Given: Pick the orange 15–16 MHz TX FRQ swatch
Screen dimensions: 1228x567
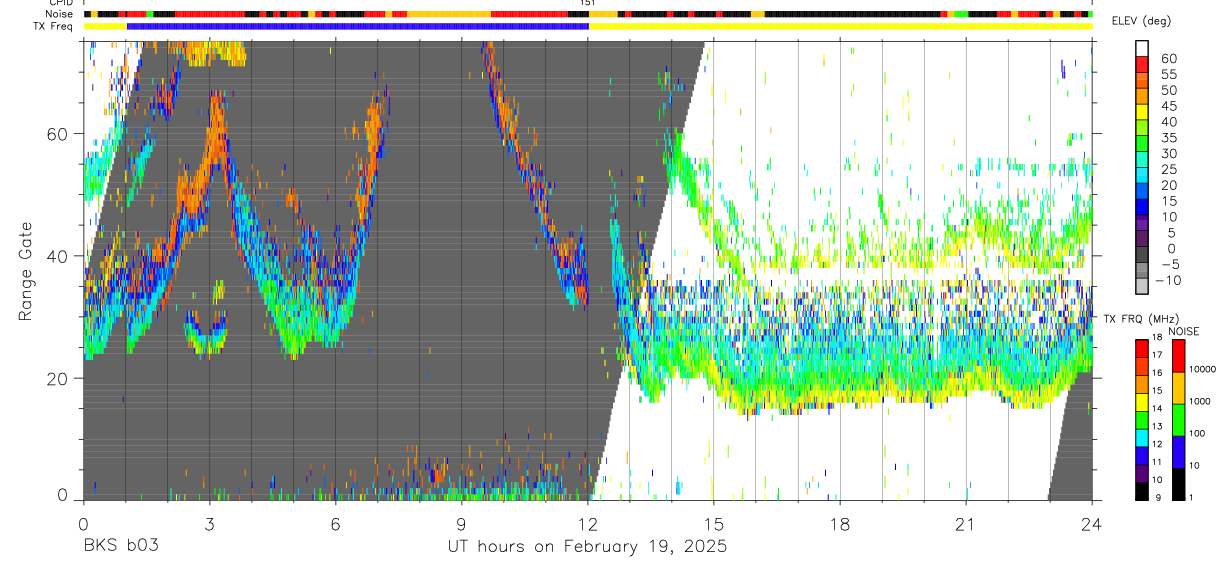Looking at the screenshot, I should click(1142, 383).
